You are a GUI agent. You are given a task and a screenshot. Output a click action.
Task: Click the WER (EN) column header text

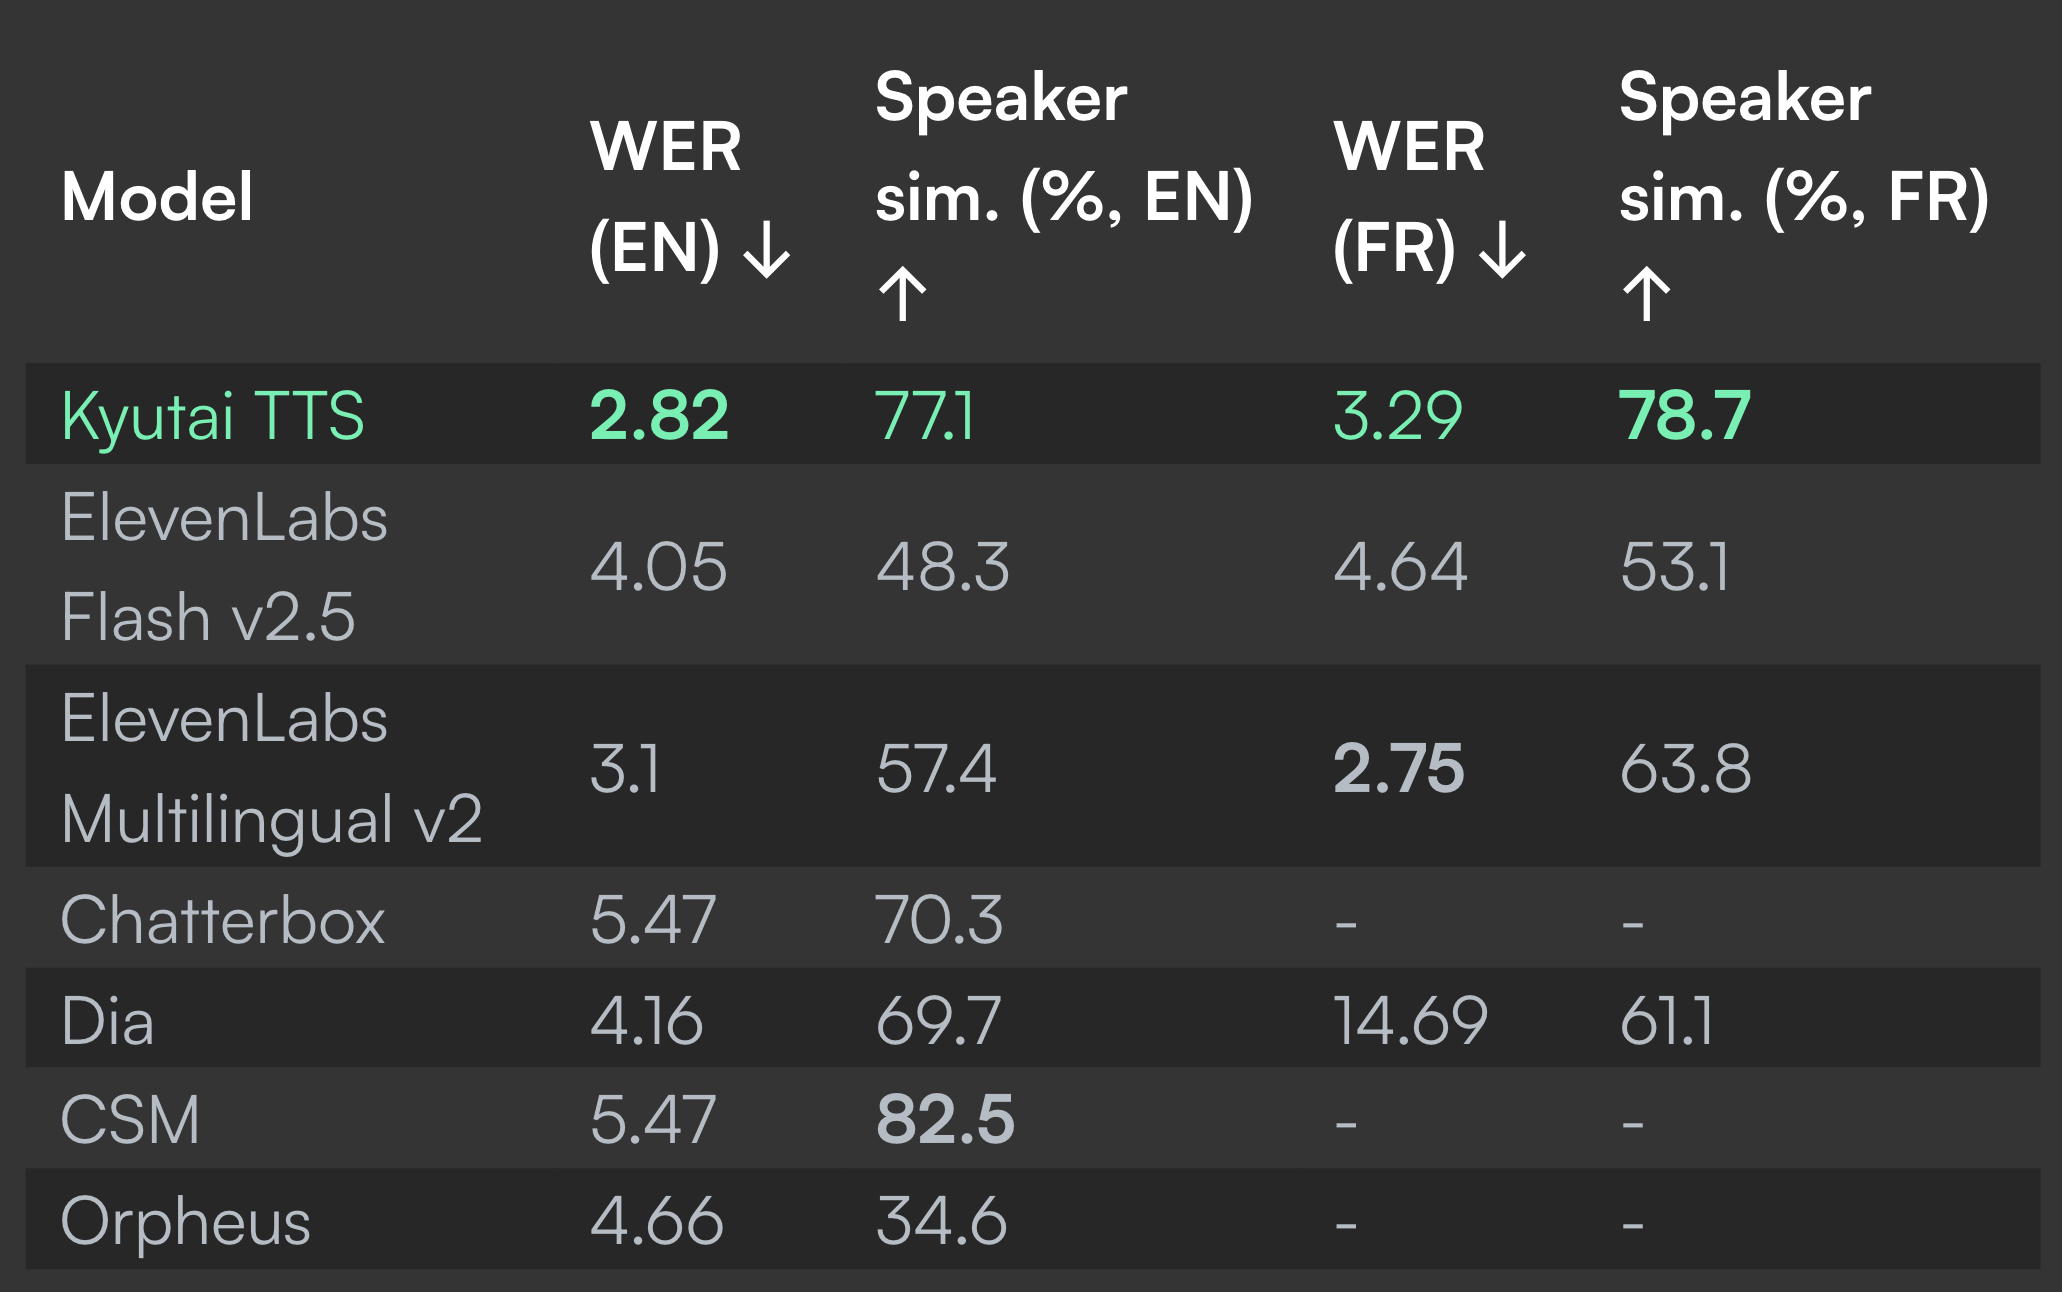tap(665, 196)
